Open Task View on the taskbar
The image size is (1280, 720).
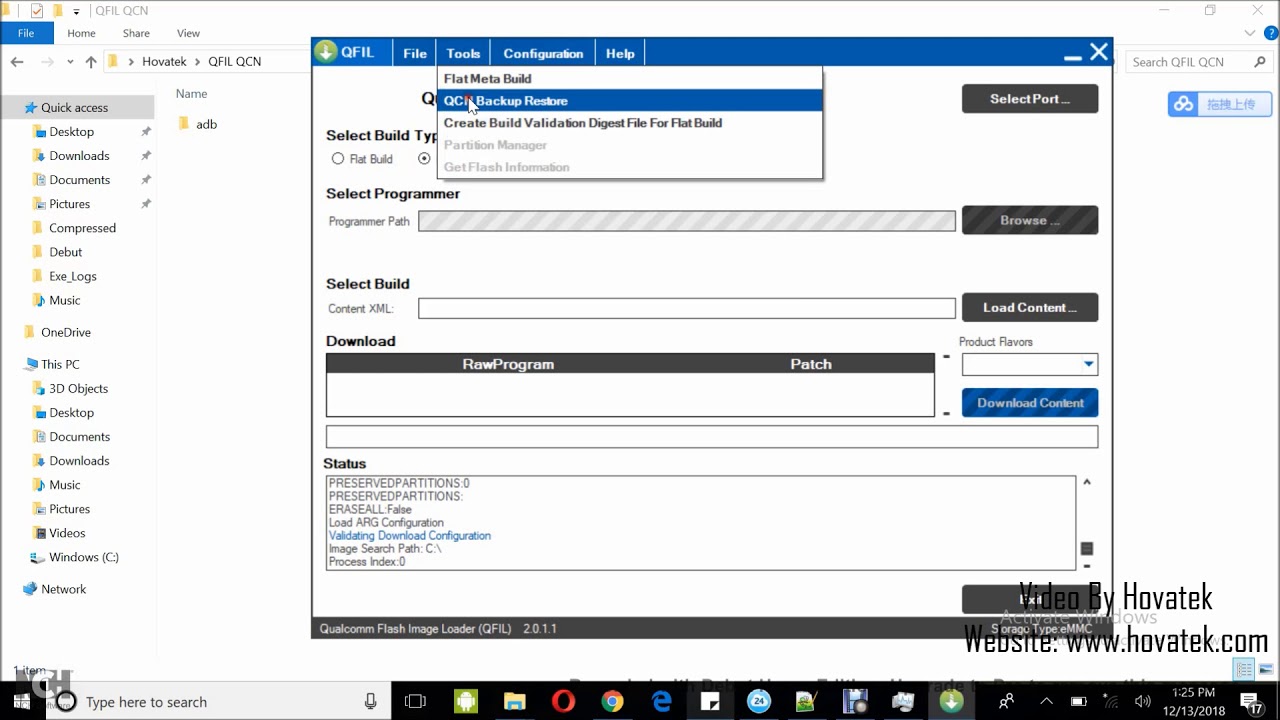click(x=415, y=702)
